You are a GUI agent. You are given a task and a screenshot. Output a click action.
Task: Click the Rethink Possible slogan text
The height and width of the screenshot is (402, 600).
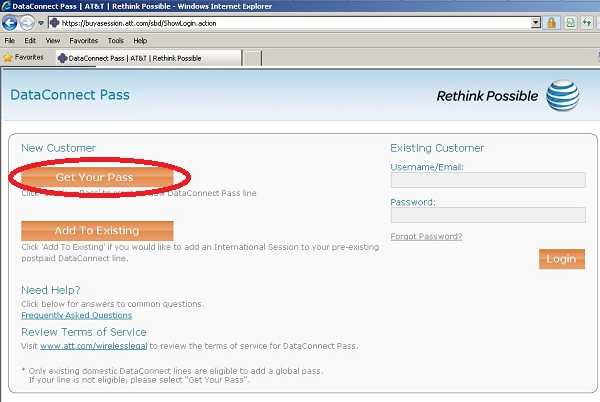[487, 96]
